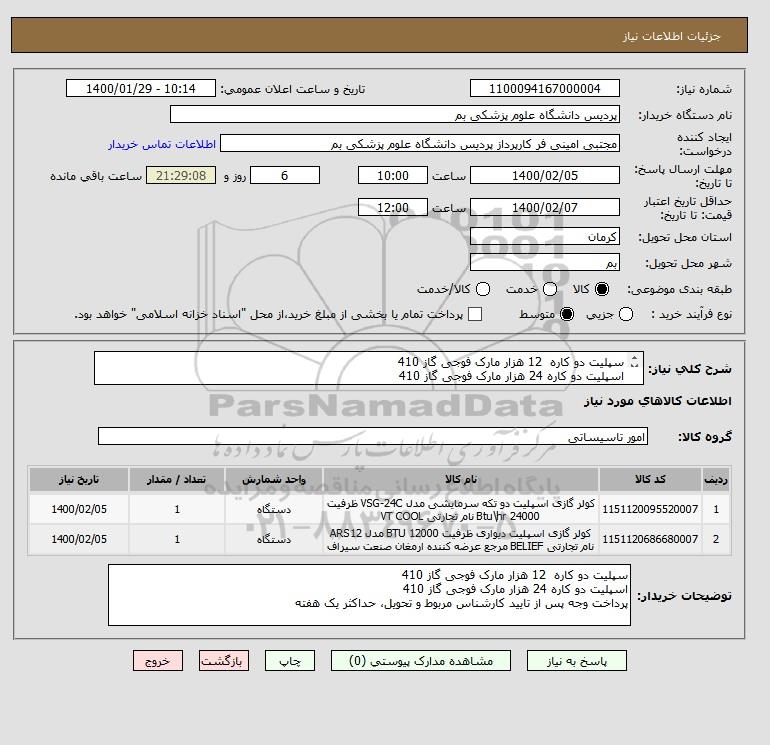This screenshot has width=770, height=745.
Task: Click the اطلاعات کالاهای مورد نیاز heading
Action: point(658,401)
